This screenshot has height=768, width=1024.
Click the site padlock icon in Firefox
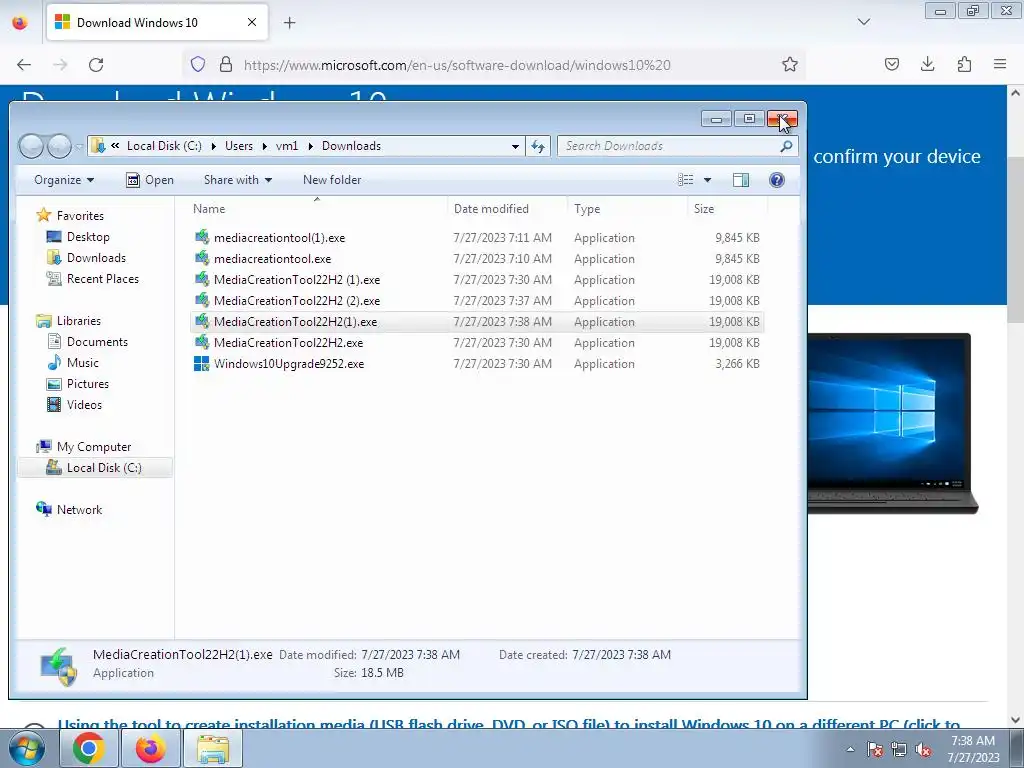click(x=226, y=65)
